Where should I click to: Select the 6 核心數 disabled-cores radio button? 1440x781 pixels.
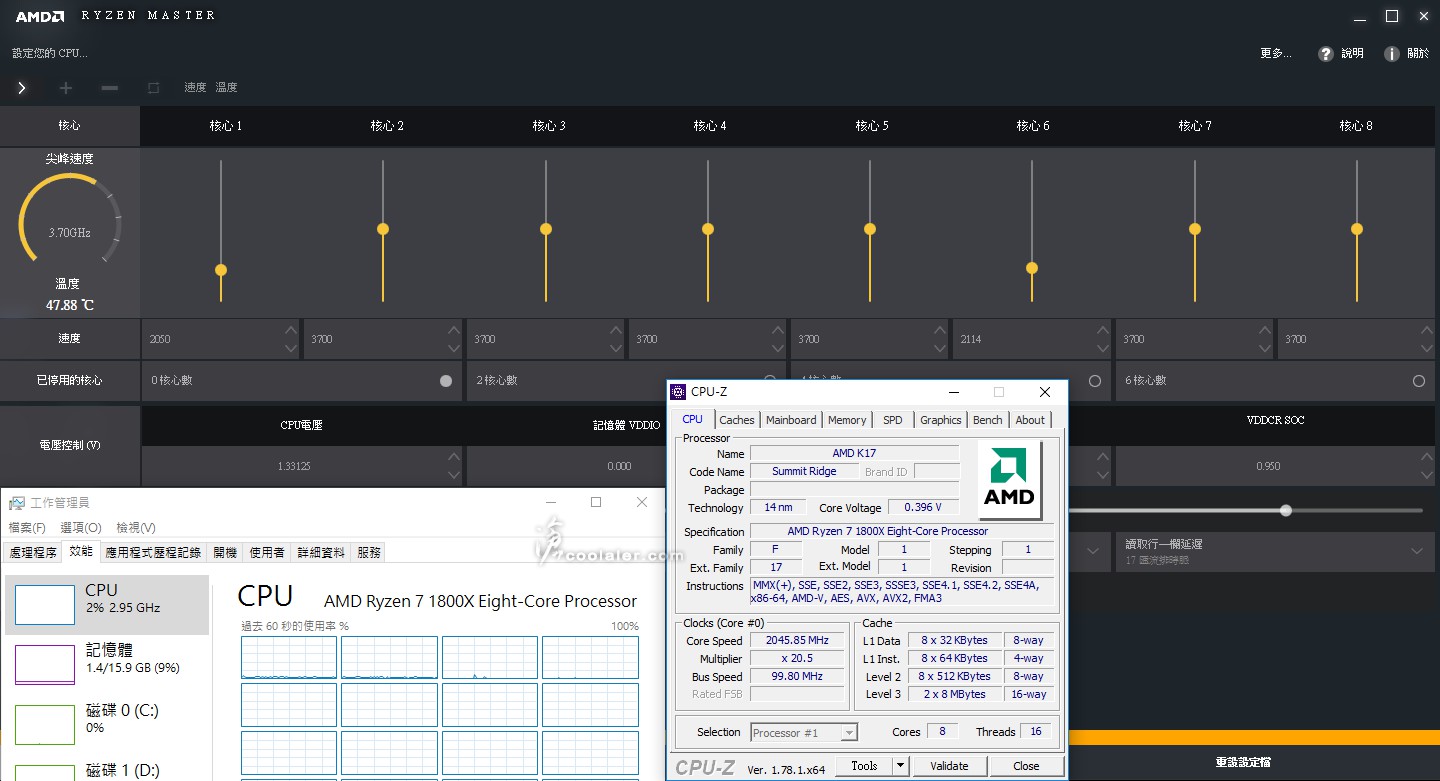coord(1419,381)
